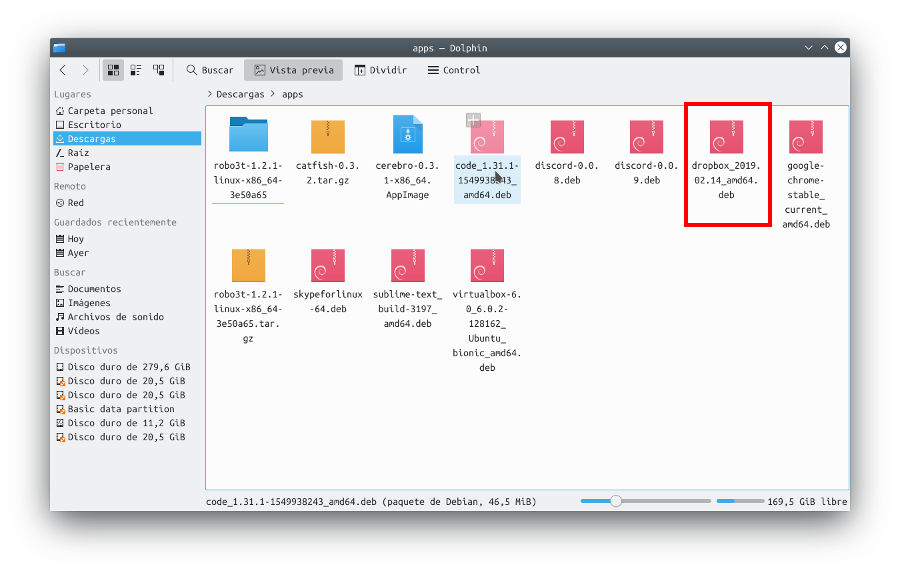Screen dimensions: 900x573
Task: Open Disco duro de 11,2 GiB
Action: pos(127,423)
